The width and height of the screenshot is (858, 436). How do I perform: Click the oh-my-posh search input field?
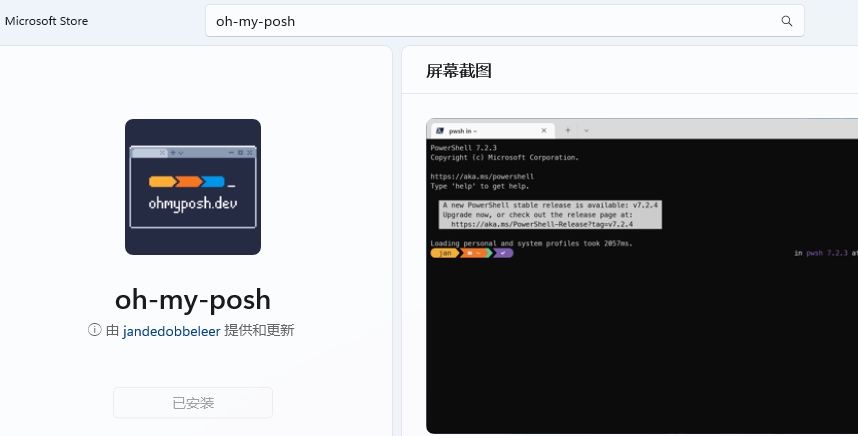[505, 21]
